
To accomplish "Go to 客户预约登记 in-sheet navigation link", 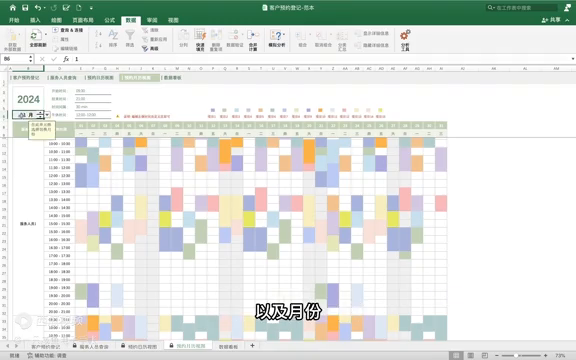I will pos(25,78).
